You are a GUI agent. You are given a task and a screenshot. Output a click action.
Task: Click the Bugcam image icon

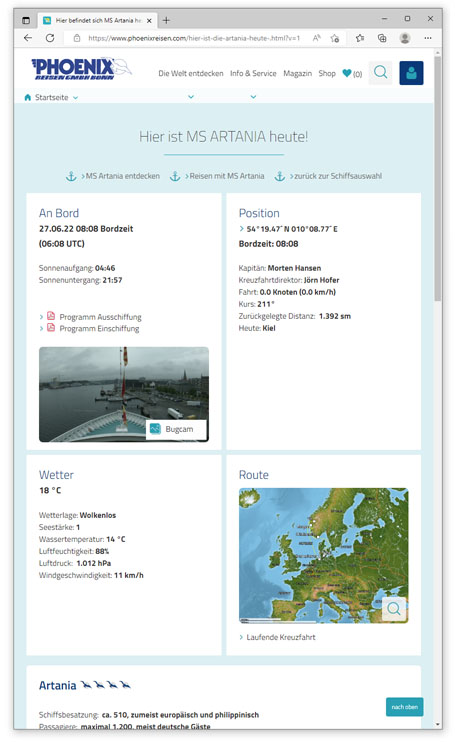point(155,429)
